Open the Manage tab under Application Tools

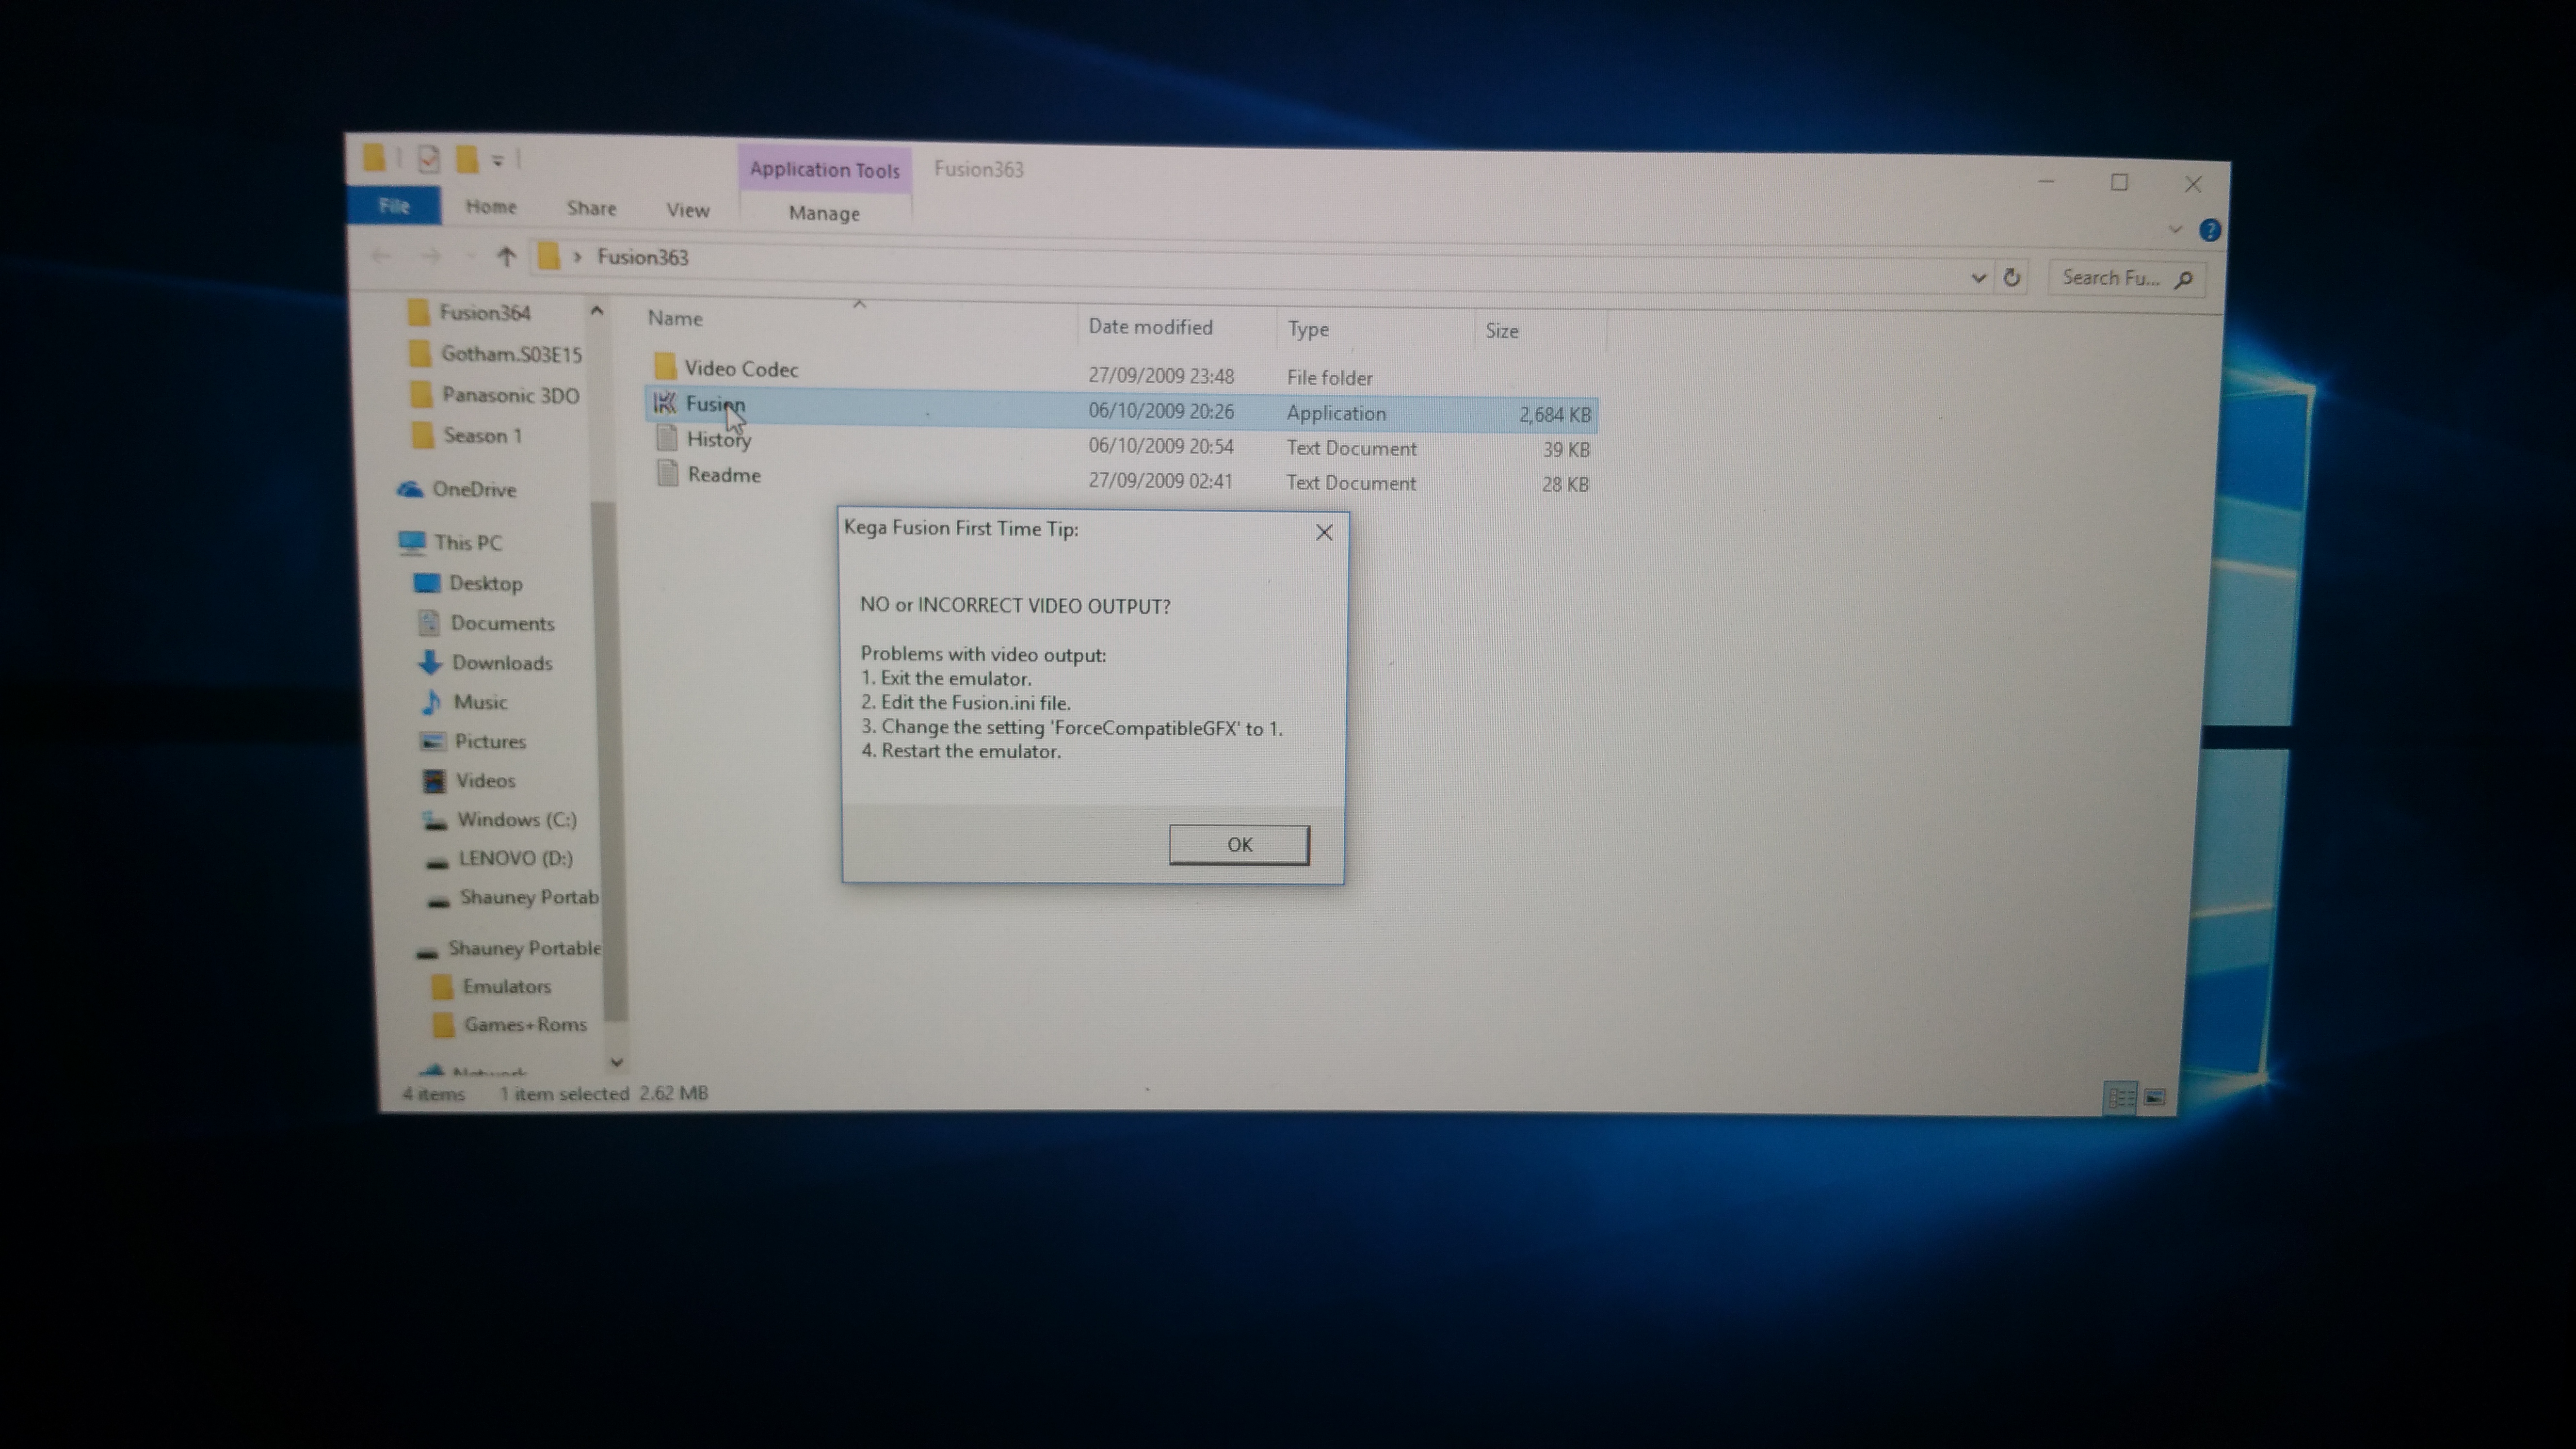point(824,213)
